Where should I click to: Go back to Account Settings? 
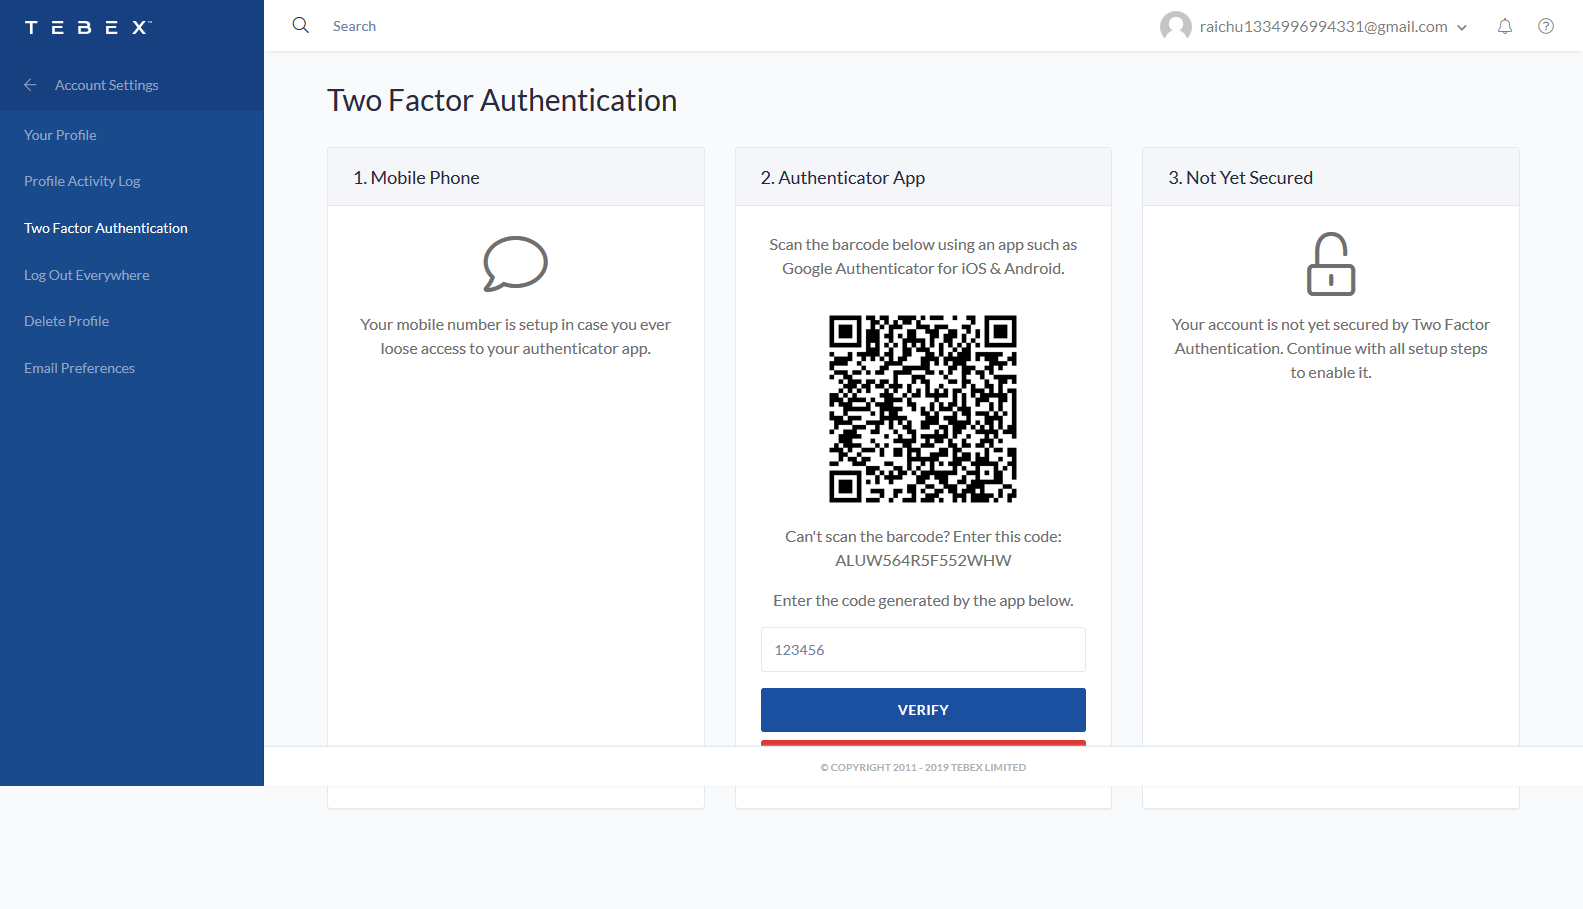coord(107,85)
